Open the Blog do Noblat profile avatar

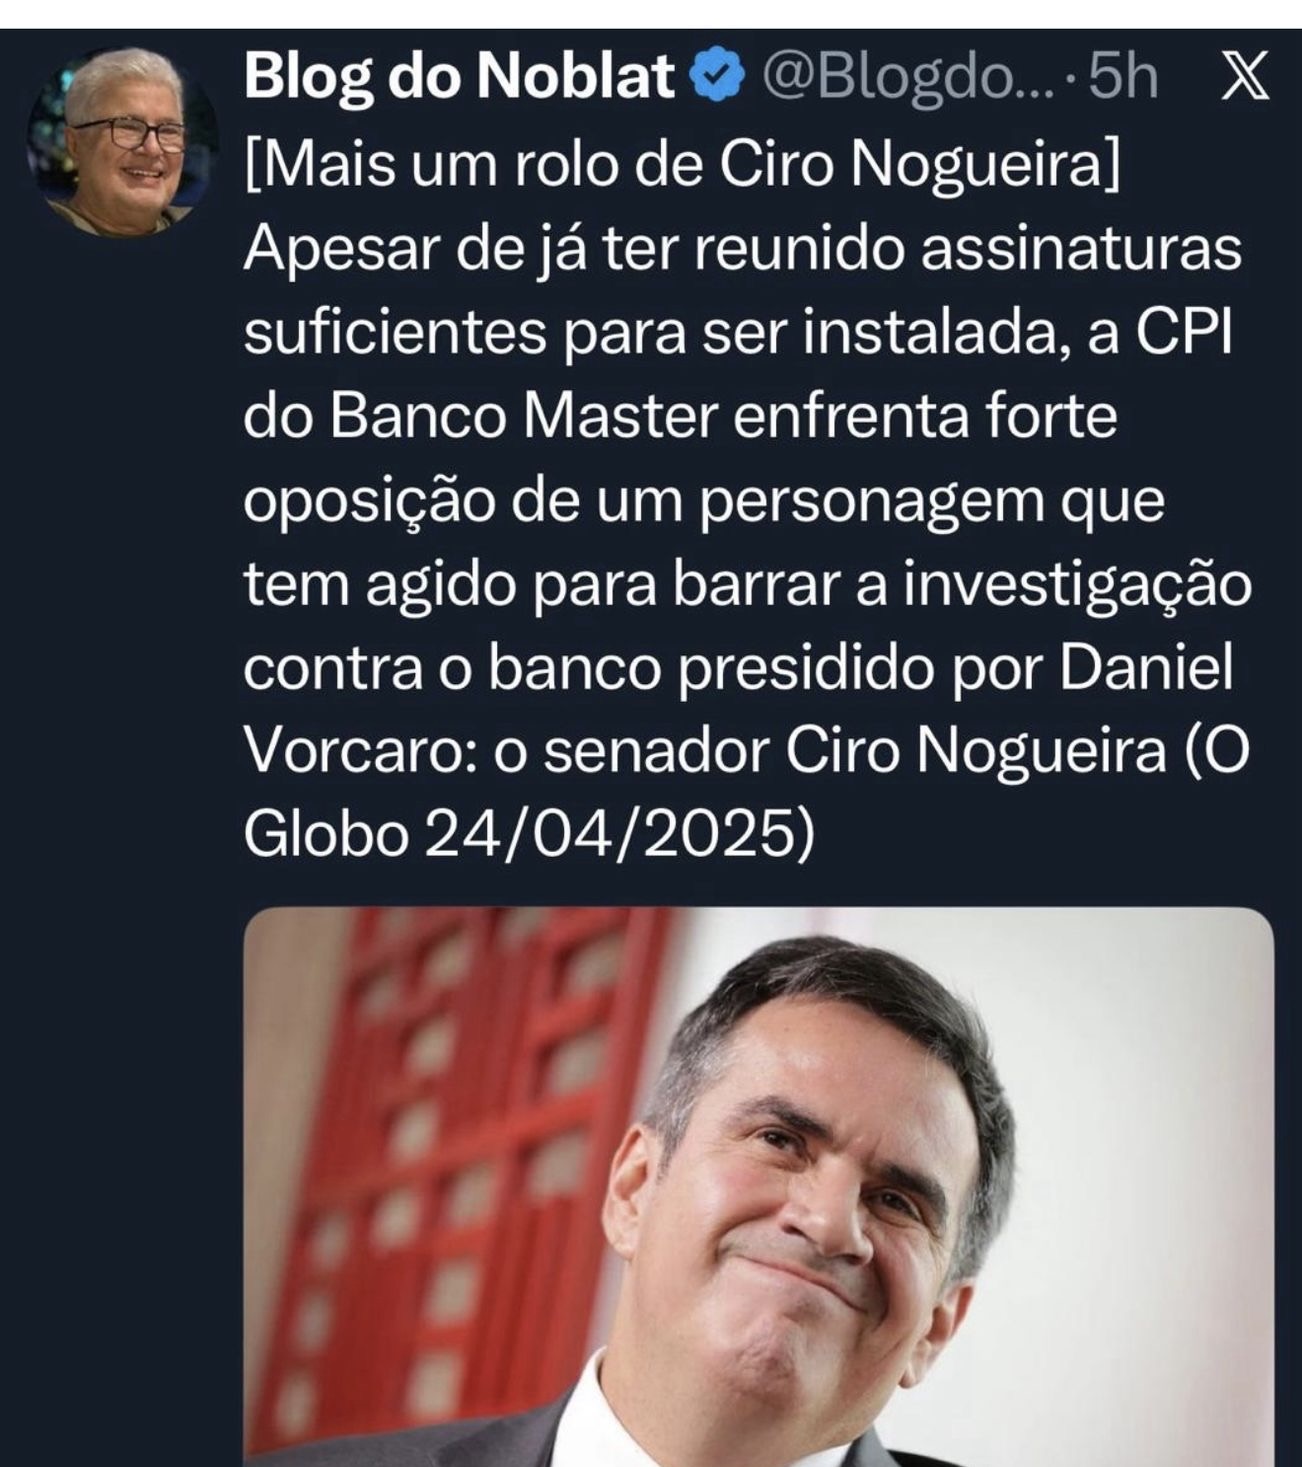[121, 143]
